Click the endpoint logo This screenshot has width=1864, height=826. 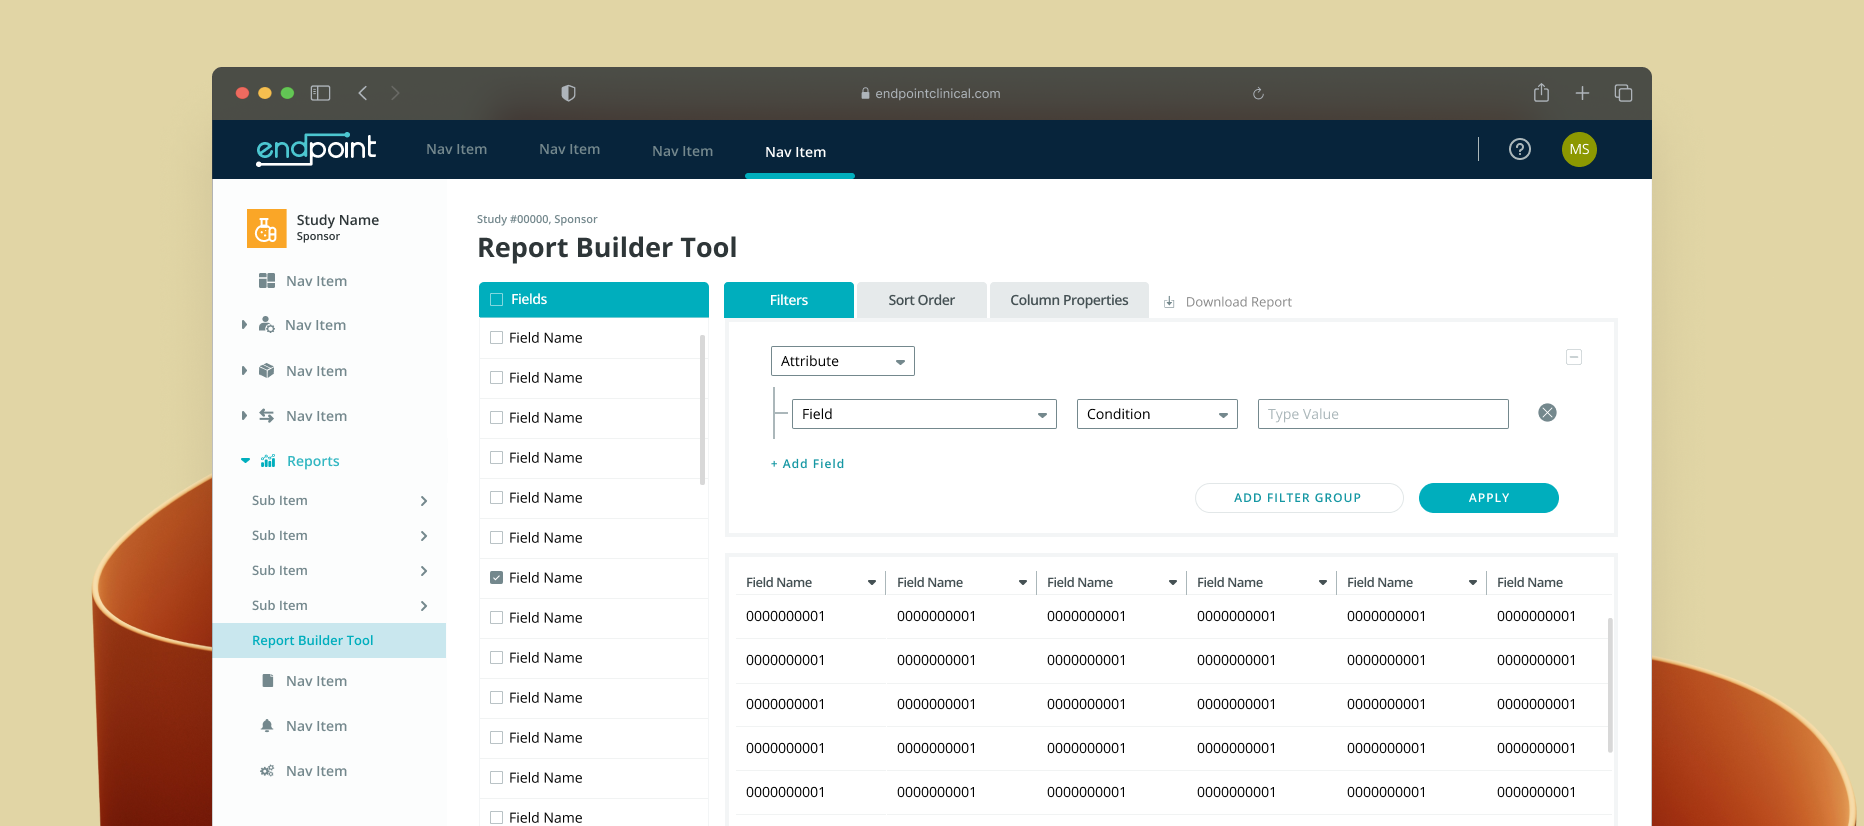[x=316, y=149]
